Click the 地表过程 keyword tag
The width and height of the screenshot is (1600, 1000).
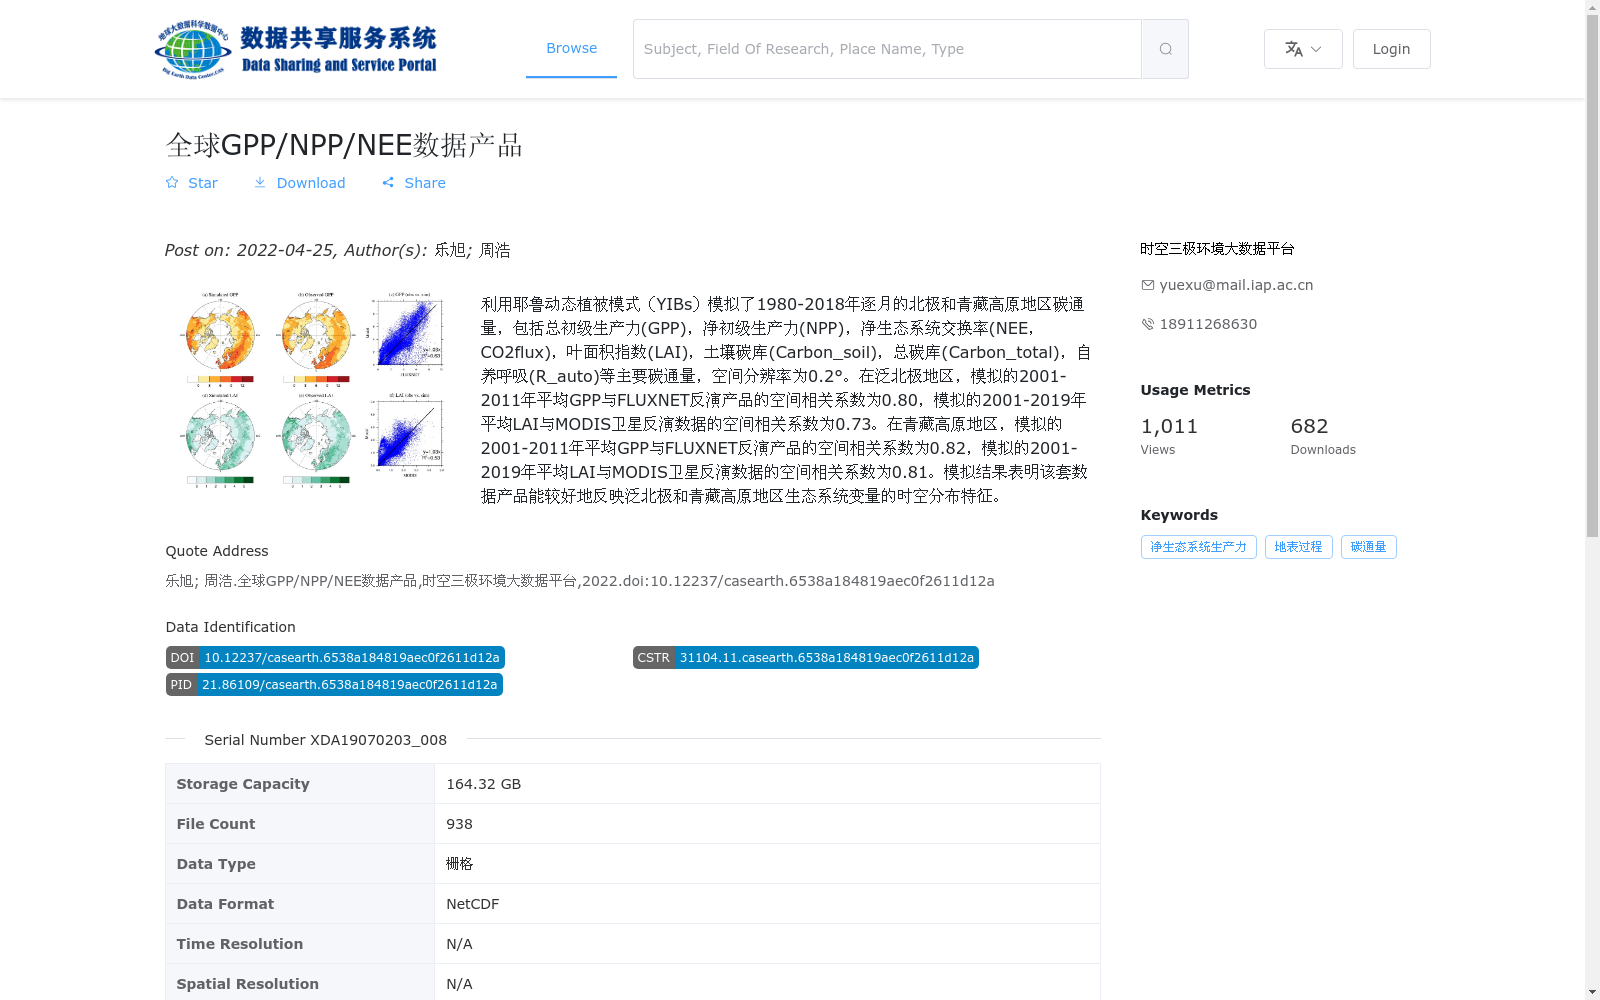pyautogui.click(x=1298, y=547)
